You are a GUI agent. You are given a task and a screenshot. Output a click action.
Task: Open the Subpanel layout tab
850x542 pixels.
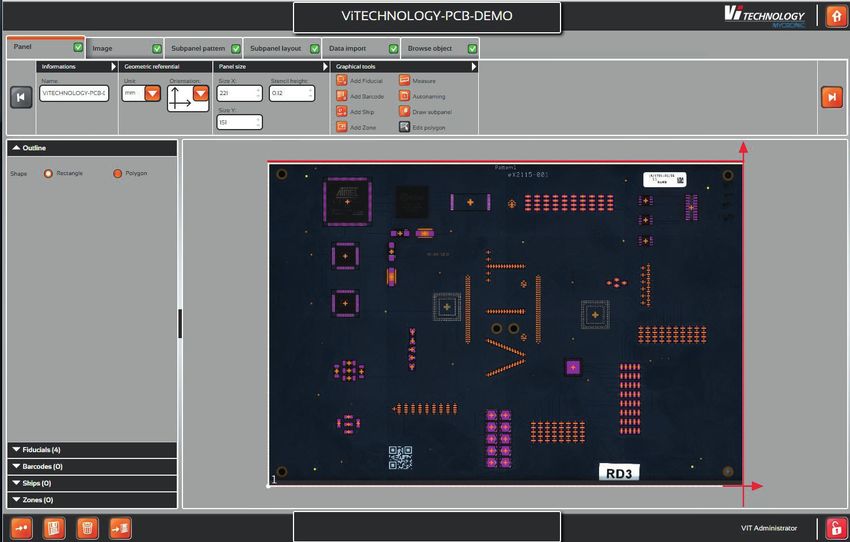pyautogui.click(x=282, y=48)
